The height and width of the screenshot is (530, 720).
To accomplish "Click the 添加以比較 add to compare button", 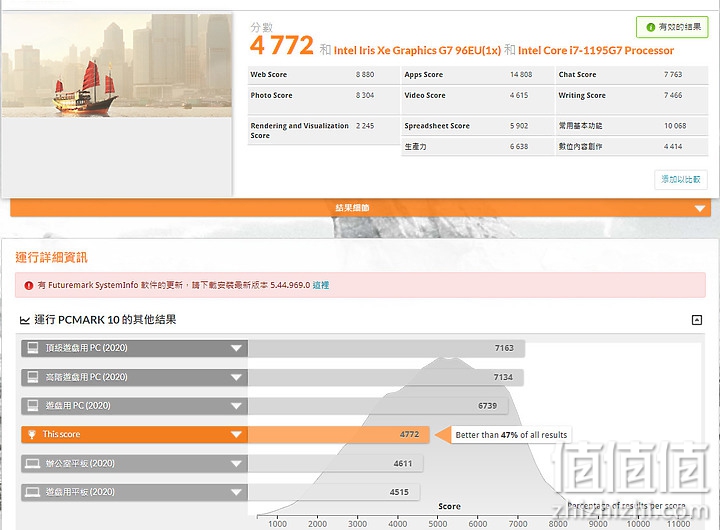I will 681,179.
